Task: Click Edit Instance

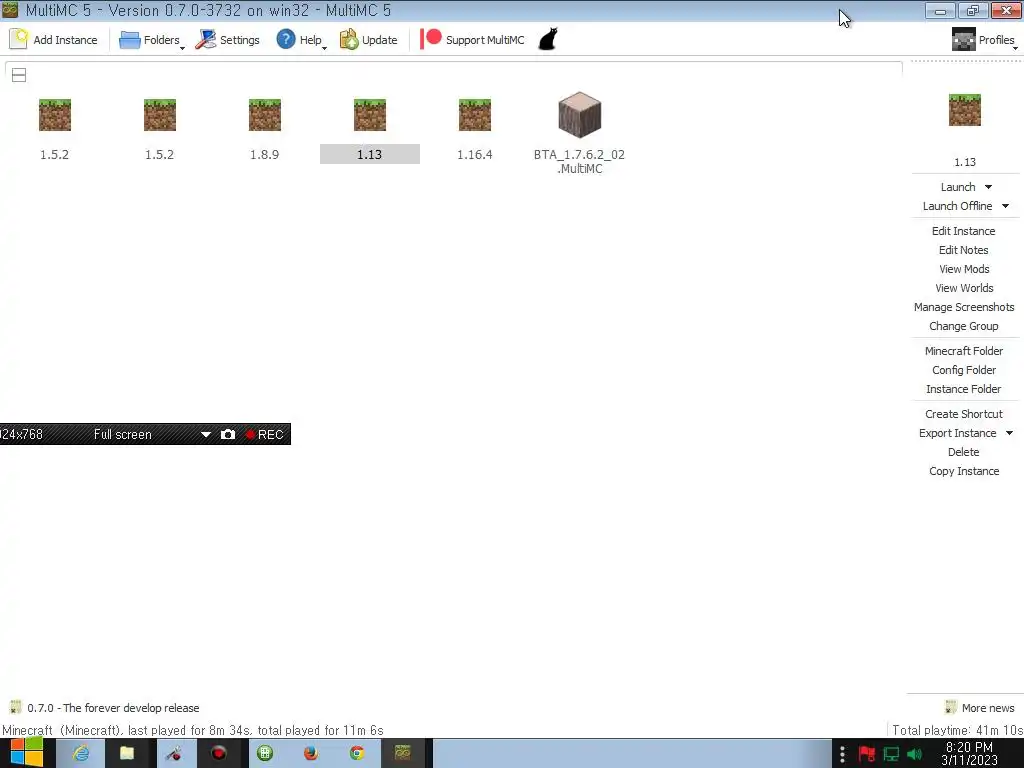Action: point(963,231)
